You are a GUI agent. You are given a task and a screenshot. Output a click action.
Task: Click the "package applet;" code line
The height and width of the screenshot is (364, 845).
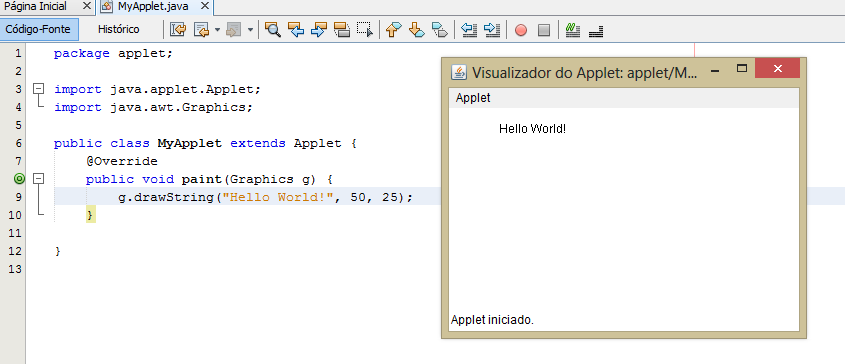(113, 53)
